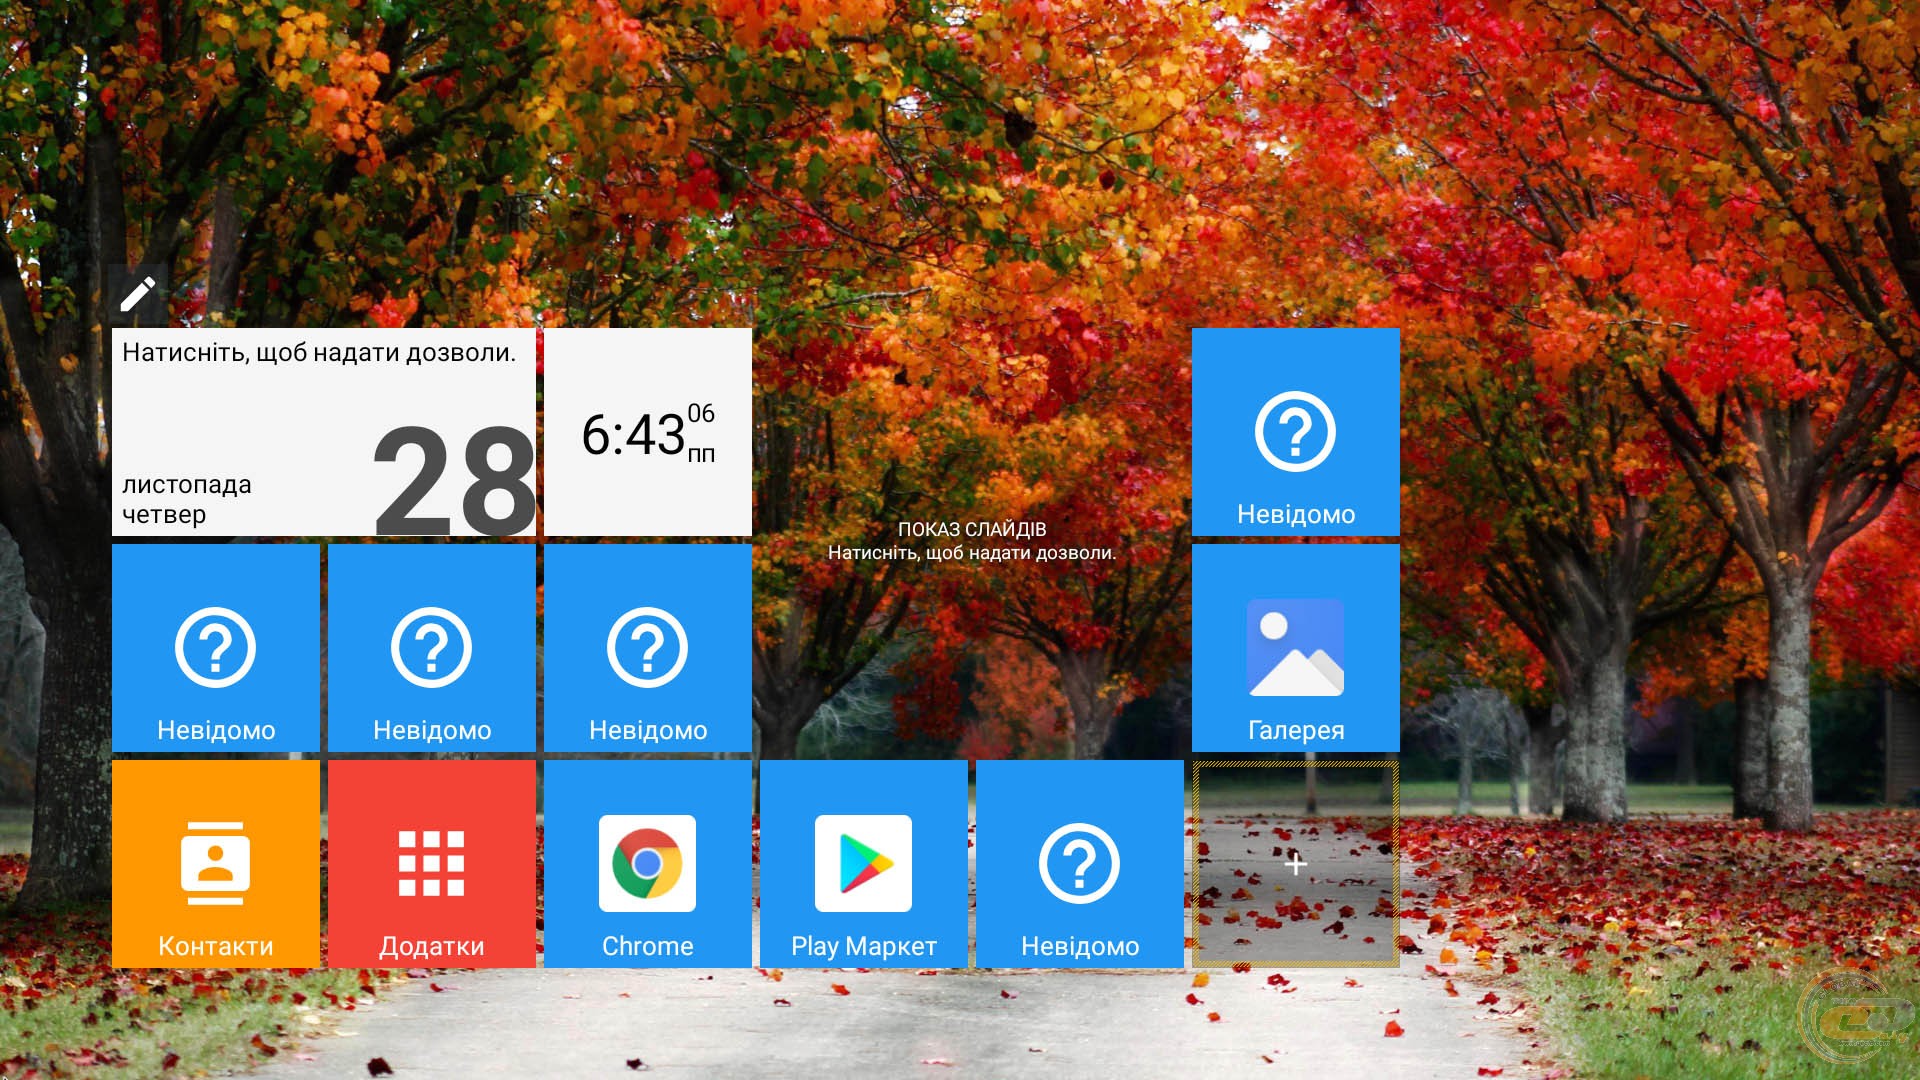Image resolution: width=1920 pixels, height=1080 pixels.
Task: Click the Невідомо tile above Додатки
Action: tap(431, 647)
